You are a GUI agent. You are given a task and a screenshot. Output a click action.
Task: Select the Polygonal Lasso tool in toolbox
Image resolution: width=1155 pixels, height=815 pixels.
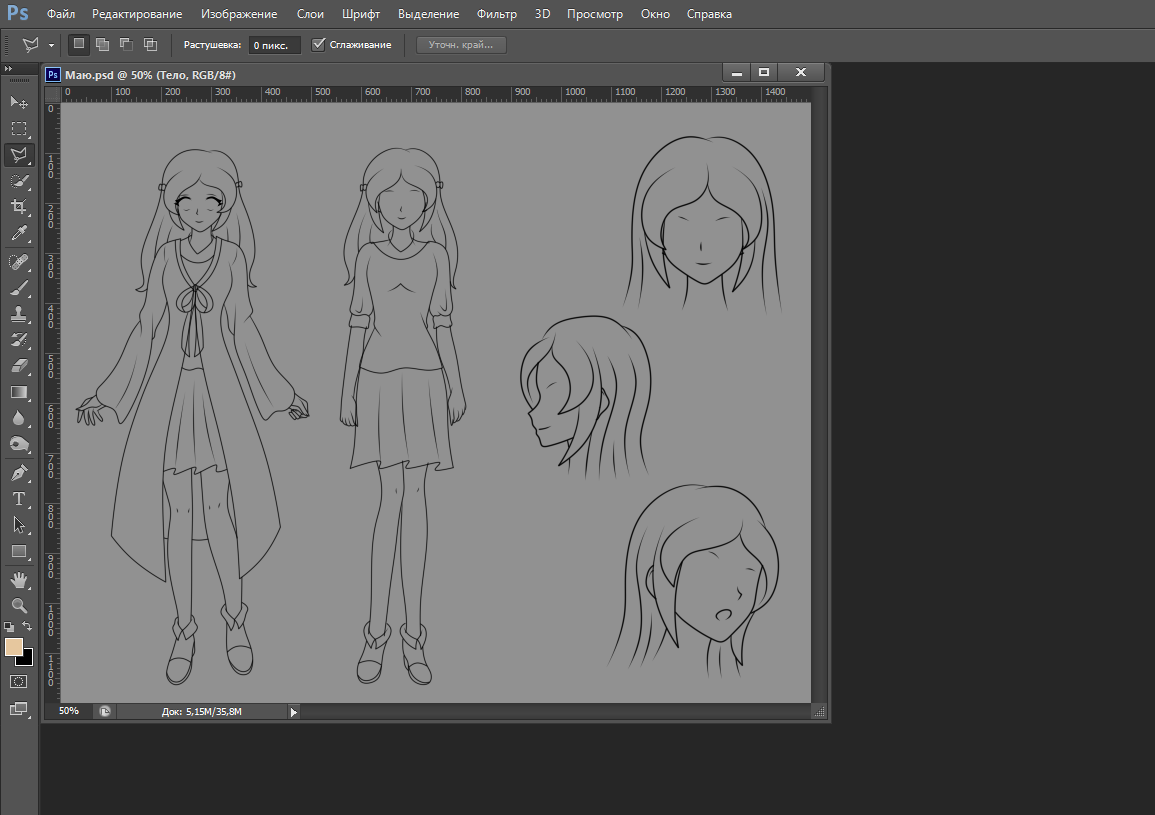point(19,155)
